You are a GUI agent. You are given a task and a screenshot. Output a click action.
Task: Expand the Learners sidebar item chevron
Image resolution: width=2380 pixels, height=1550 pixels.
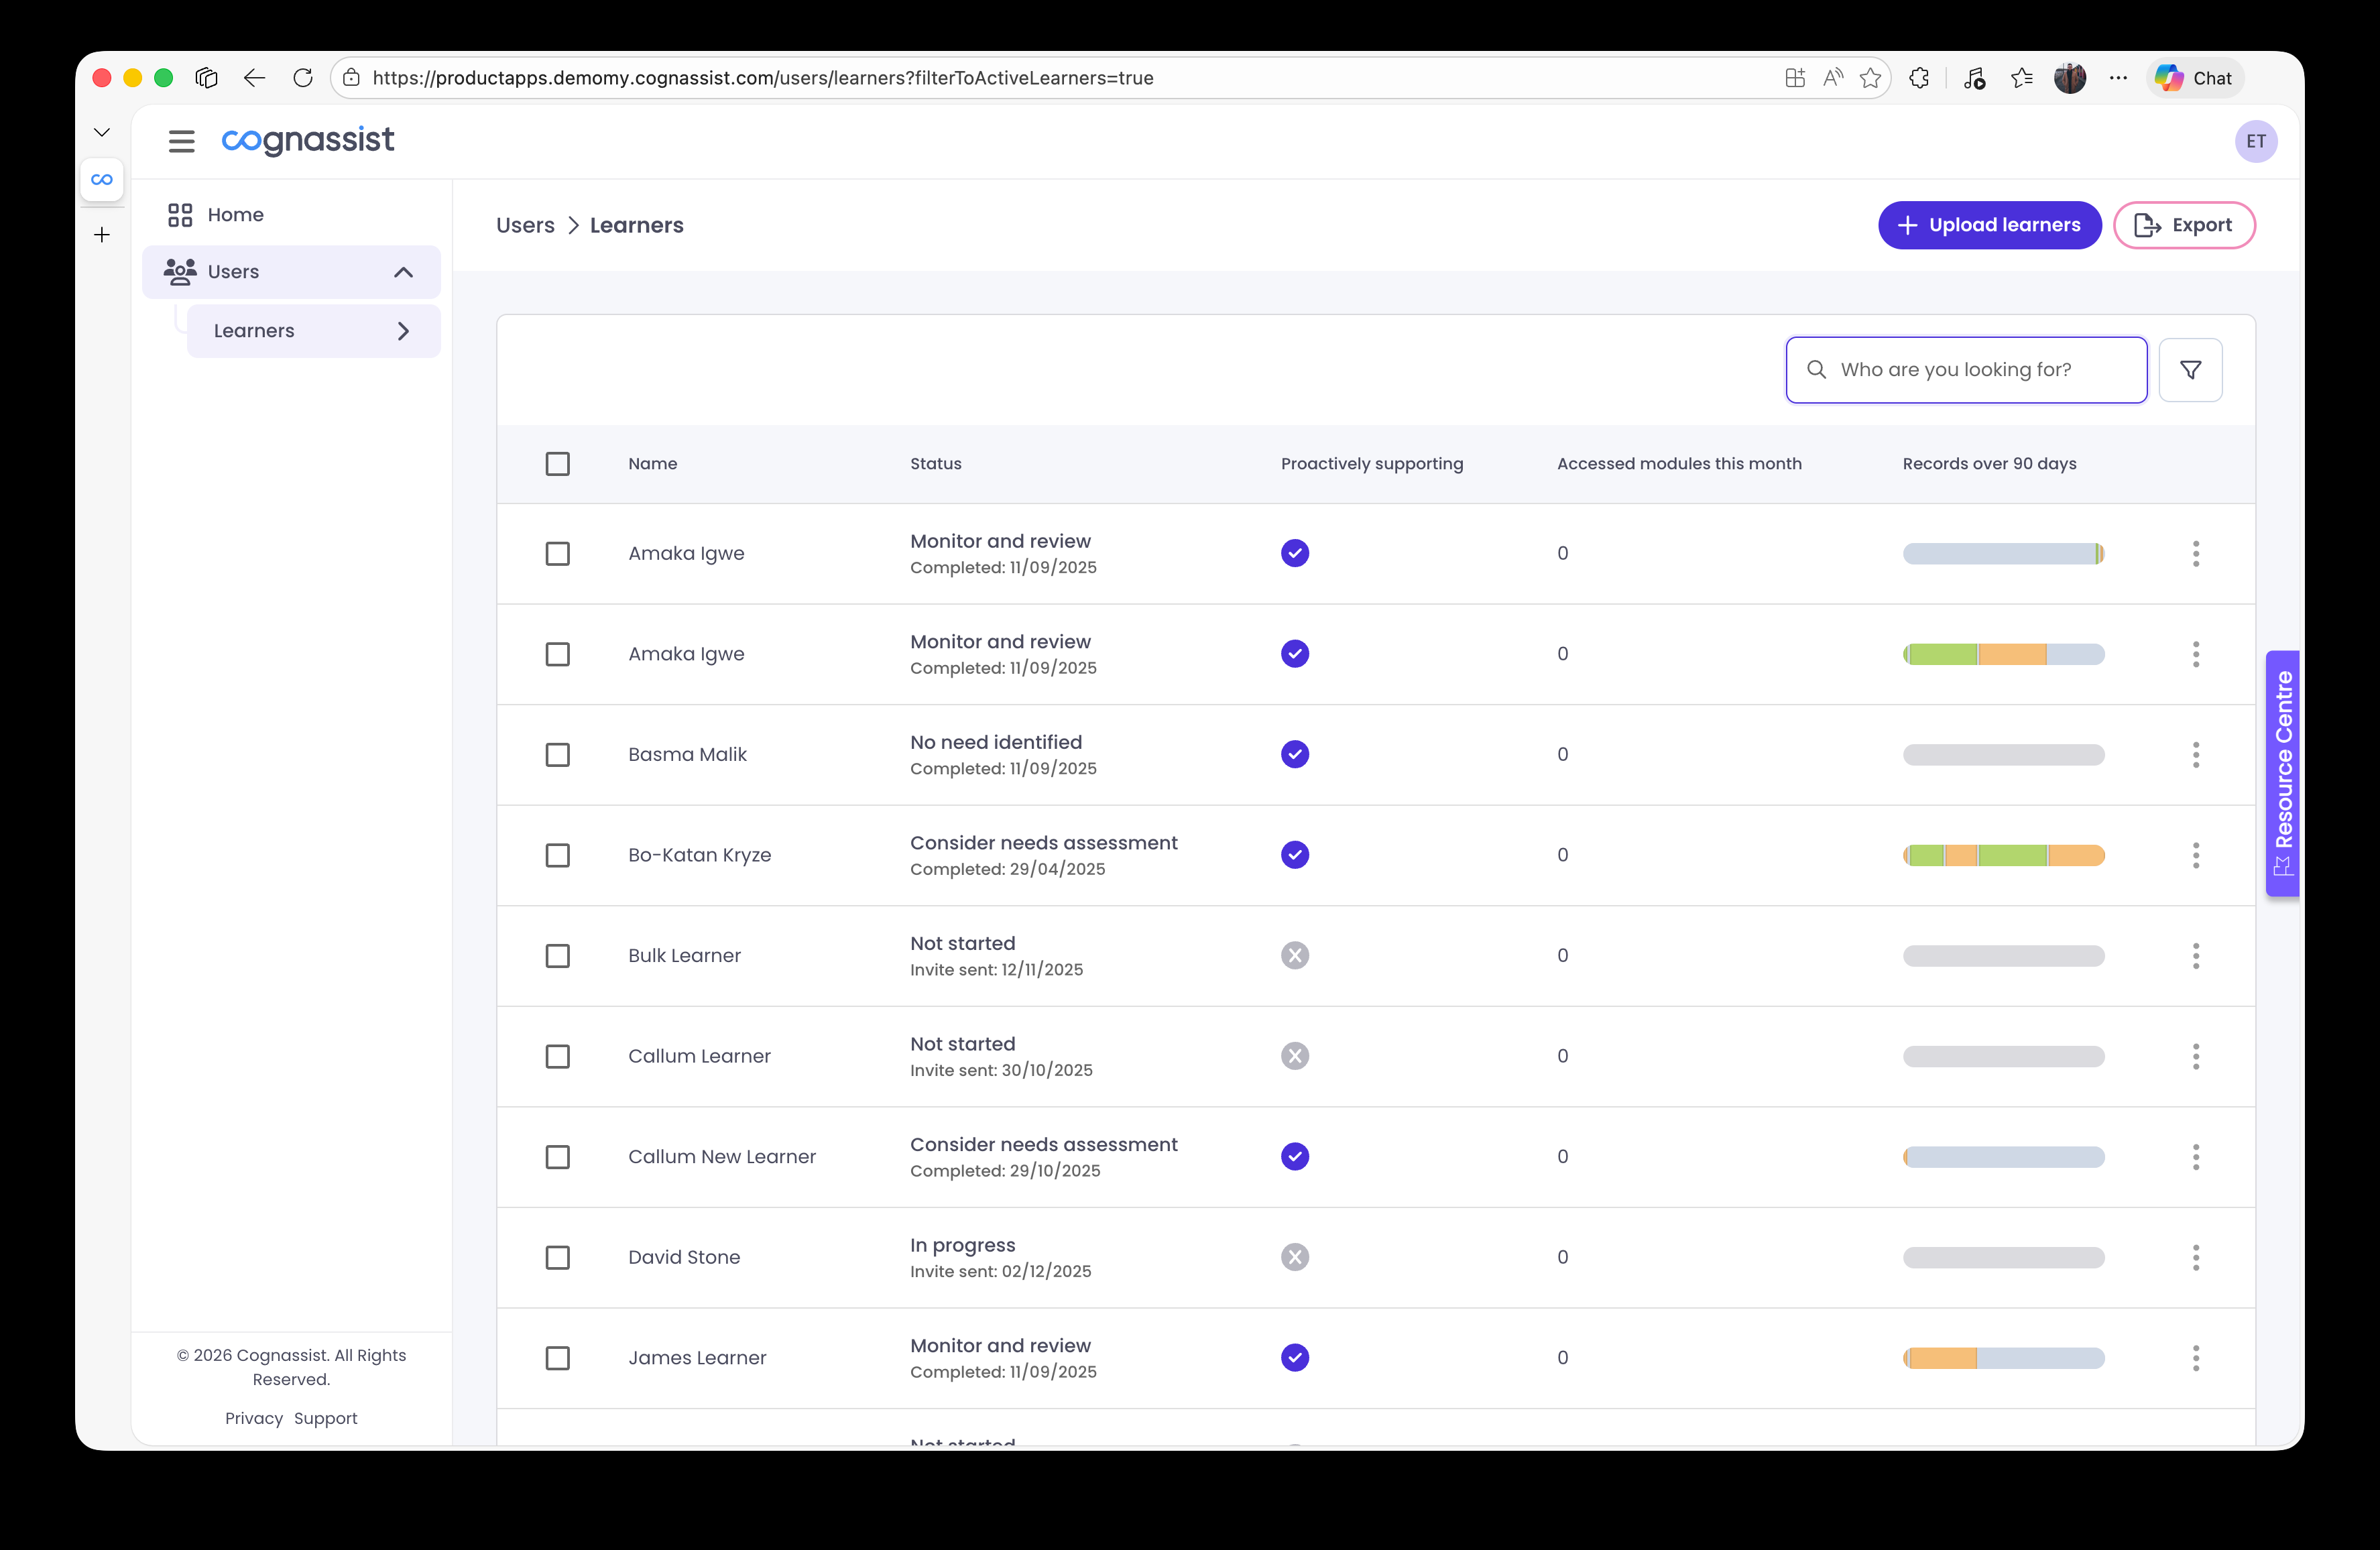click(x=403, y=331)
